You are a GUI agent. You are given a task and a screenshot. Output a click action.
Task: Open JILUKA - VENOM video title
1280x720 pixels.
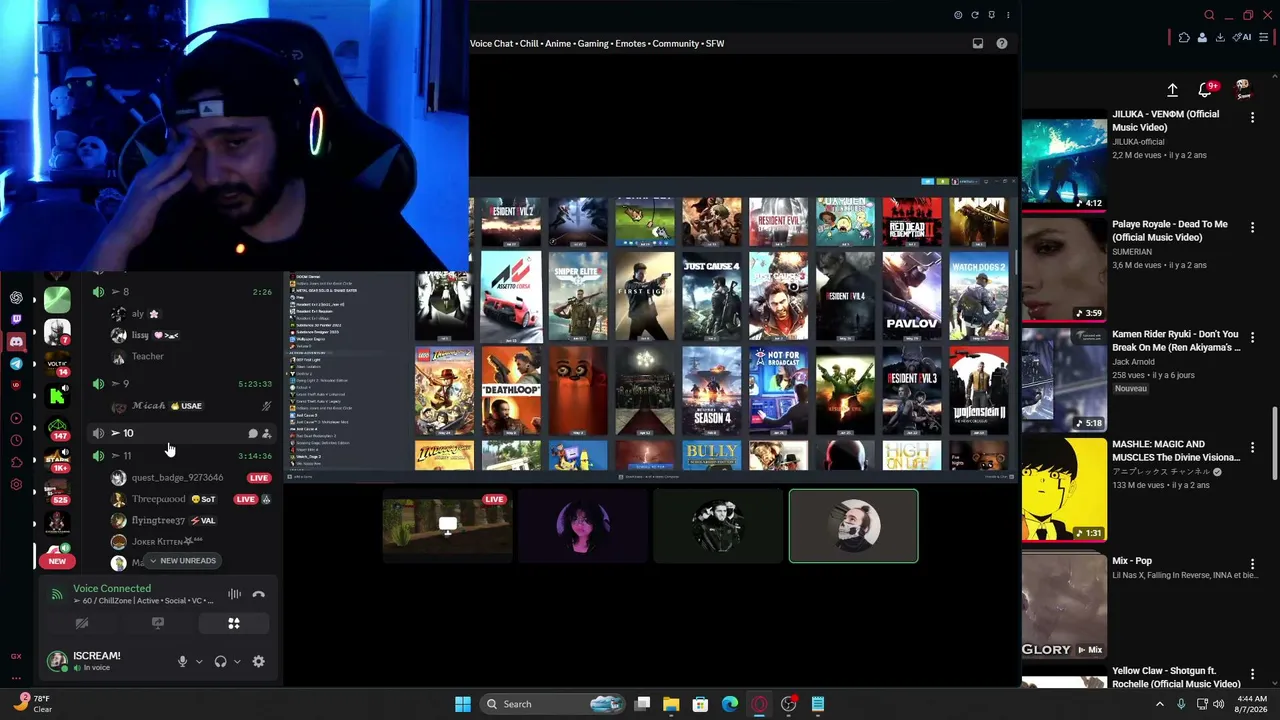click(1166, 121)
